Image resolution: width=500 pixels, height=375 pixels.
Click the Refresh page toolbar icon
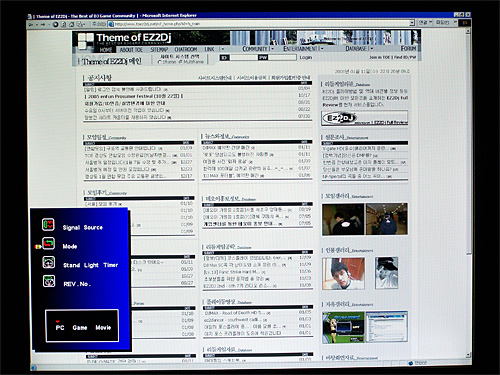pos(63,24)
